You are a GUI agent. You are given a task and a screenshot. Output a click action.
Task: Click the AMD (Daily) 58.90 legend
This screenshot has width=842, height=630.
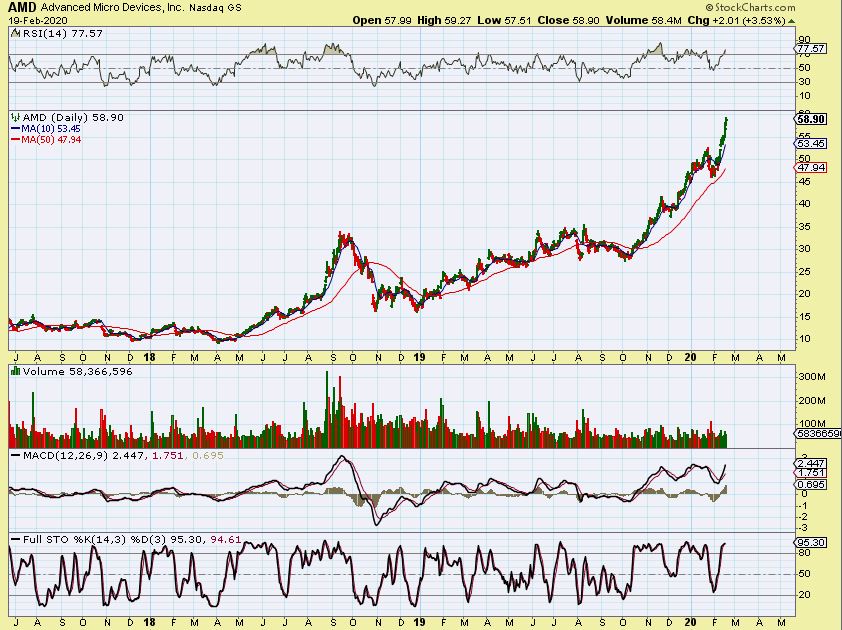(73, 117)
